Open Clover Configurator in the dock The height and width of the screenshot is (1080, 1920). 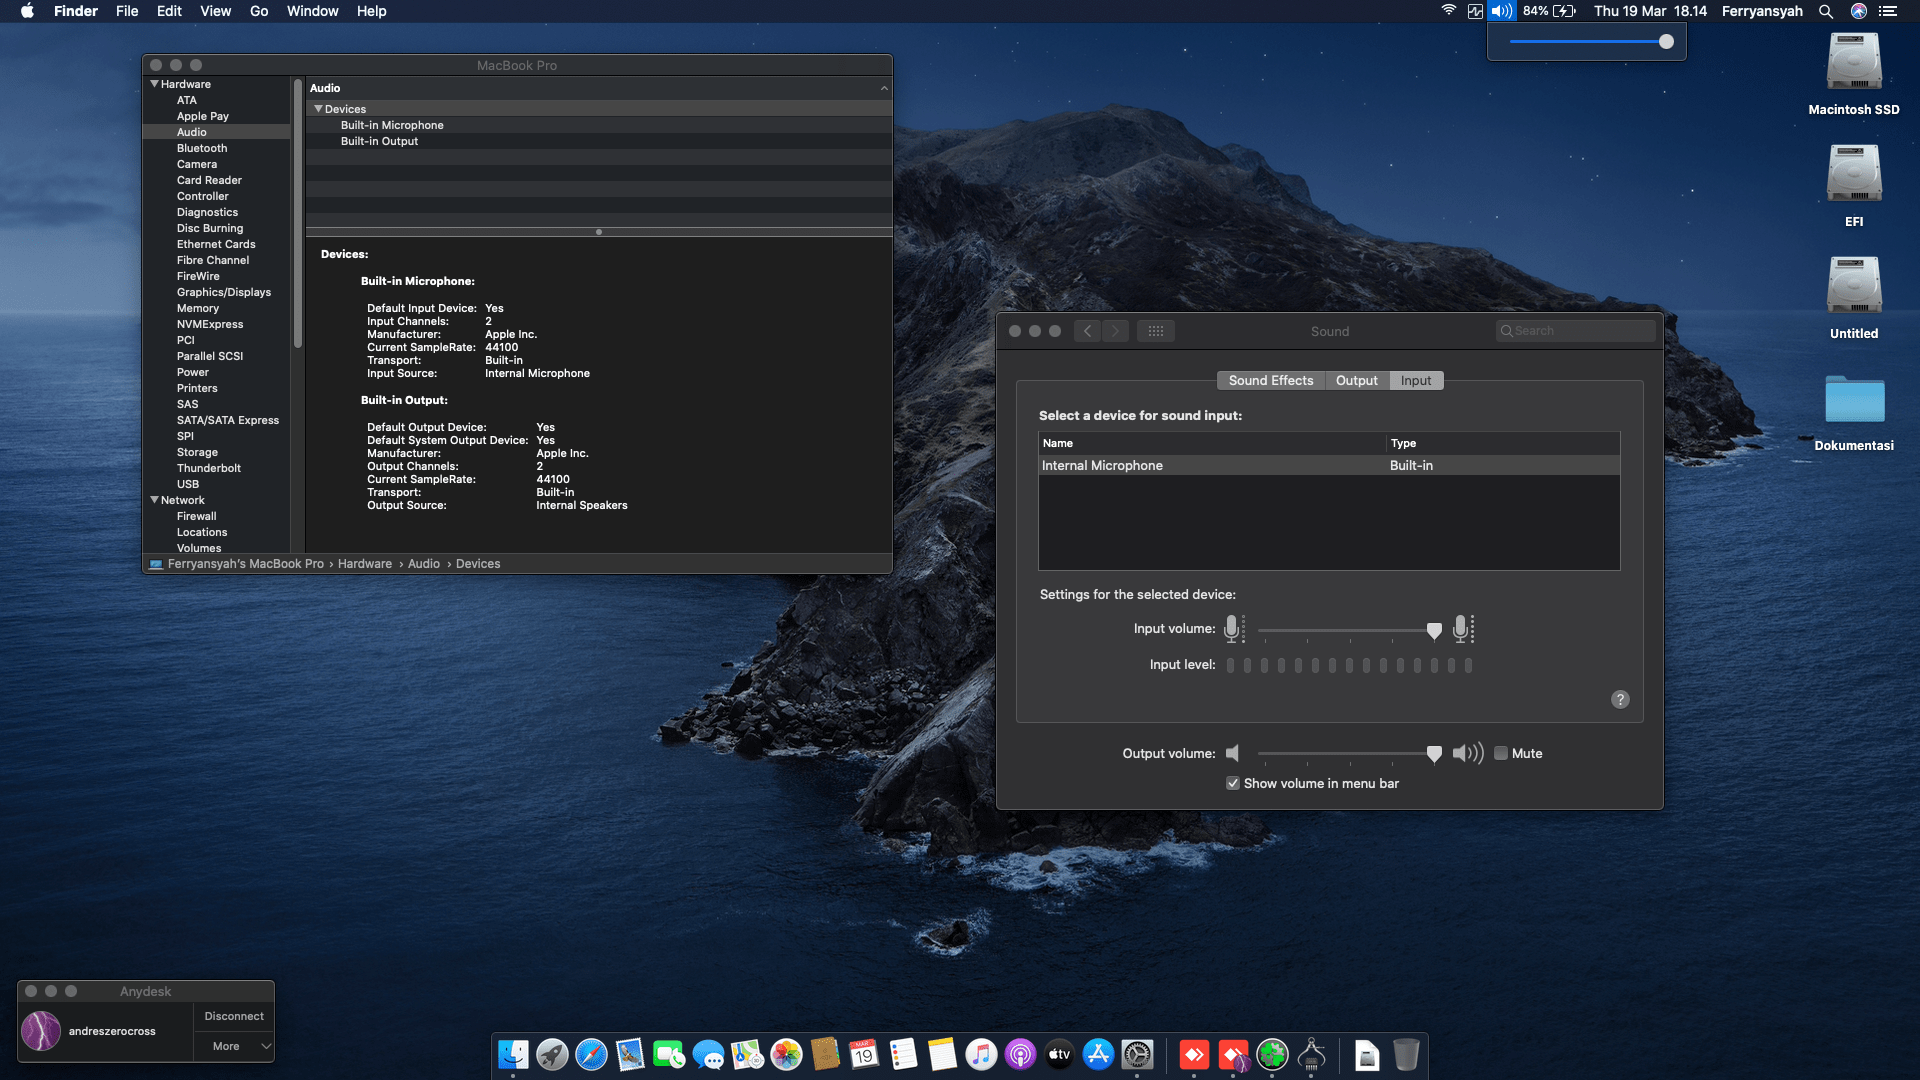tap(1272, 1054)
